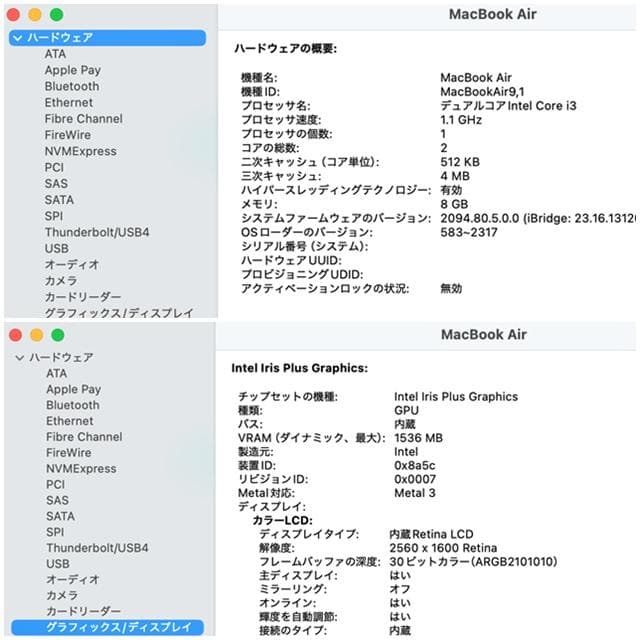640x640 pixels.
Task: Click the revision ID 0x0007 value
Action: [x=415, y=480]
